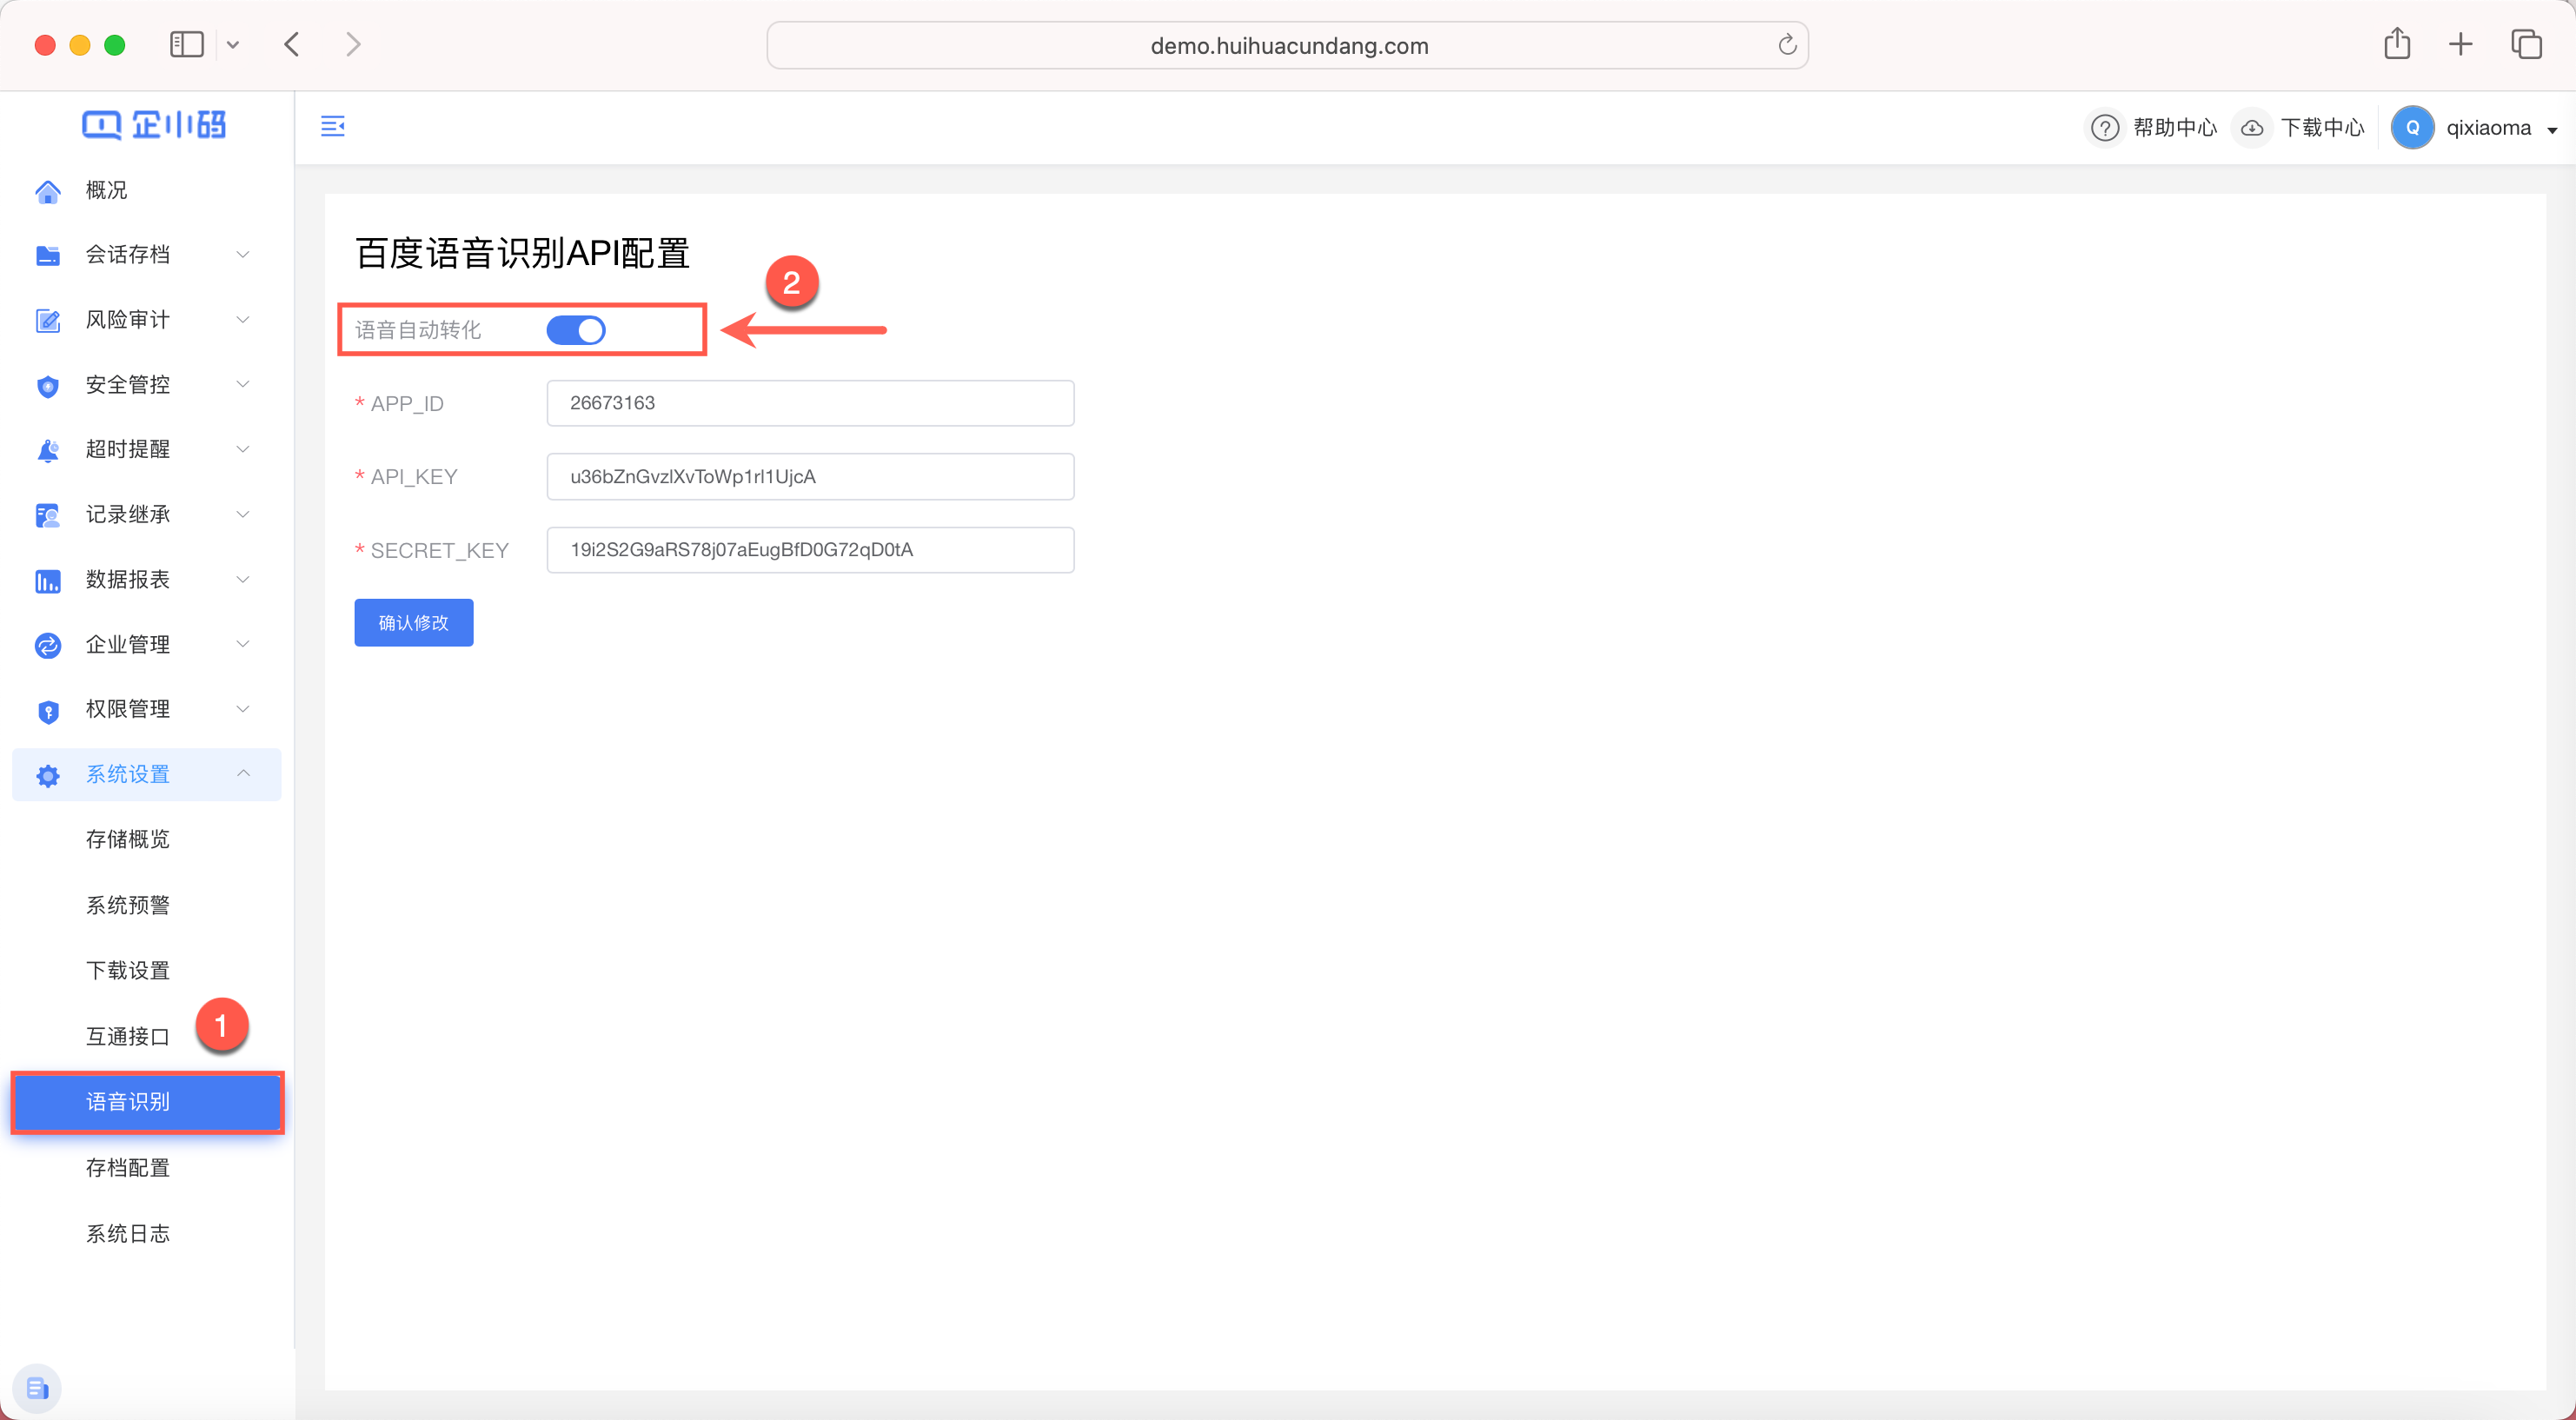Click the 企小码 logo
The height and width of the screenshot is (1420, 2576).
154,125
